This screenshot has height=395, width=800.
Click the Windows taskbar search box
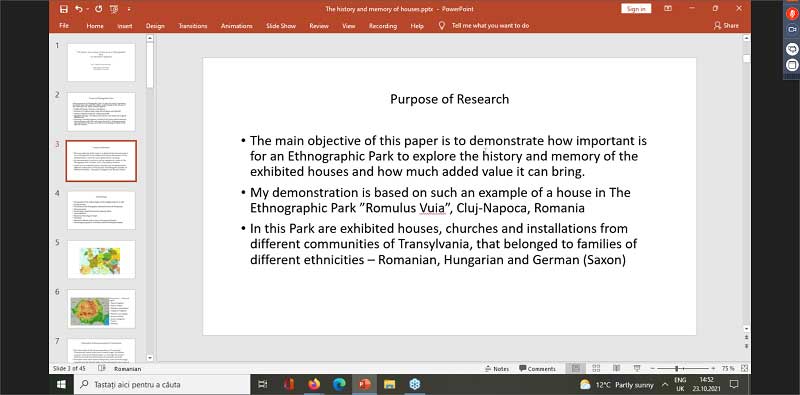pos(162,384)
